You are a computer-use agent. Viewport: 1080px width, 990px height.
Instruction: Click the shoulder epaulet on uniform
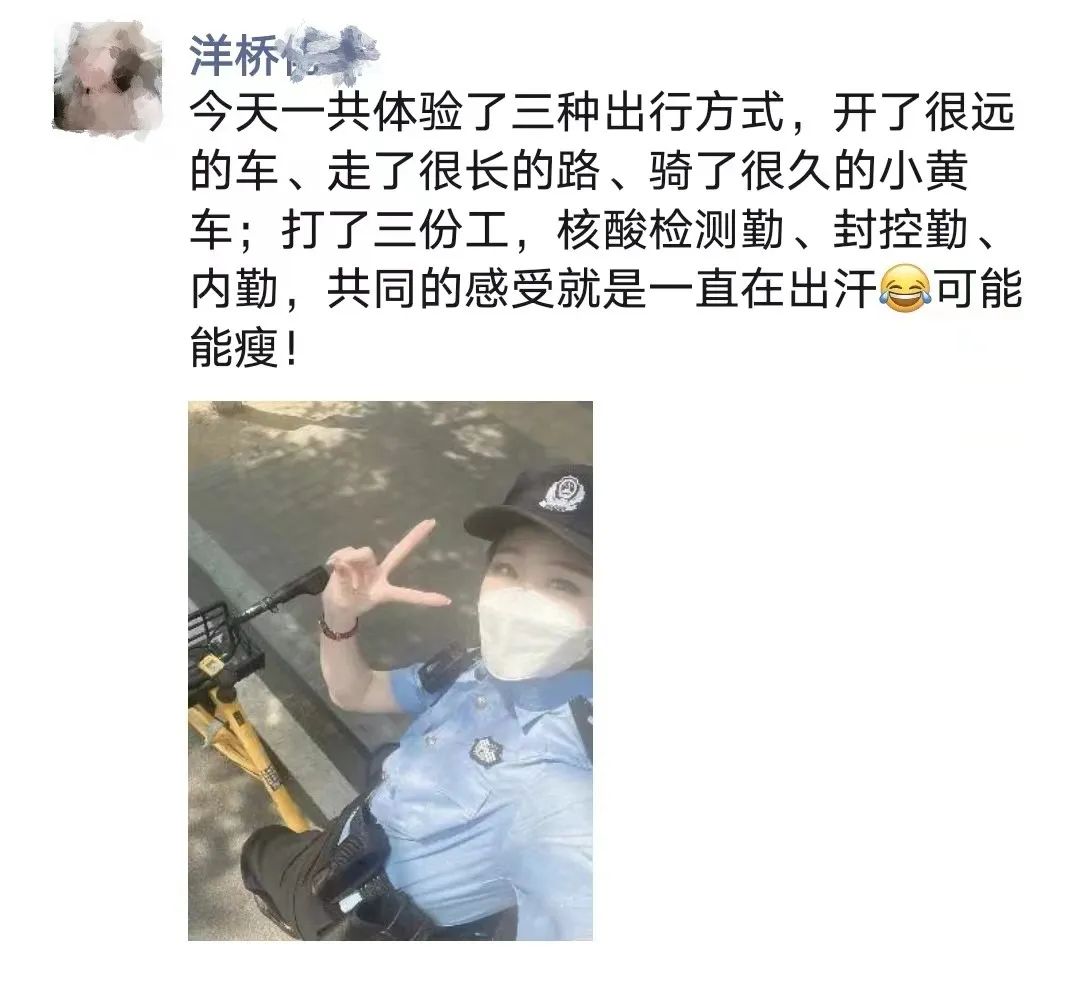(440, 668)
